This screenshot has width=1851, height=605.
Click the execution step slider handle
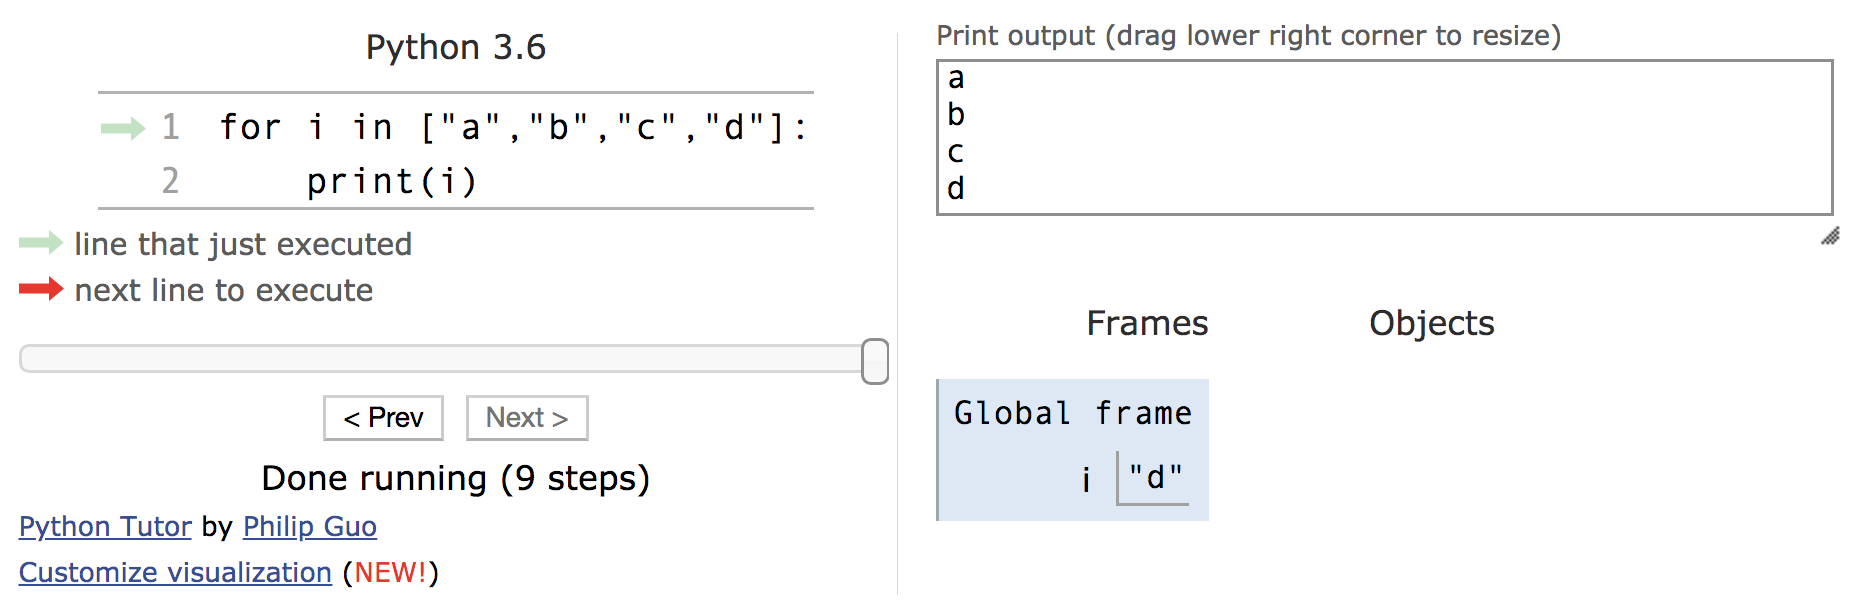pyautogui.click(x=875, y=361)
